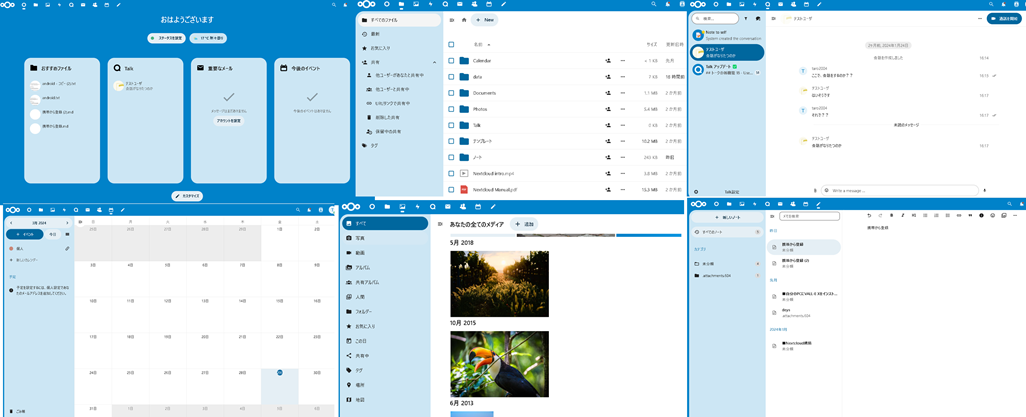Tick the checkbox next to Calendar folder
Screen dimensions: 1026x417
[451, 61]
